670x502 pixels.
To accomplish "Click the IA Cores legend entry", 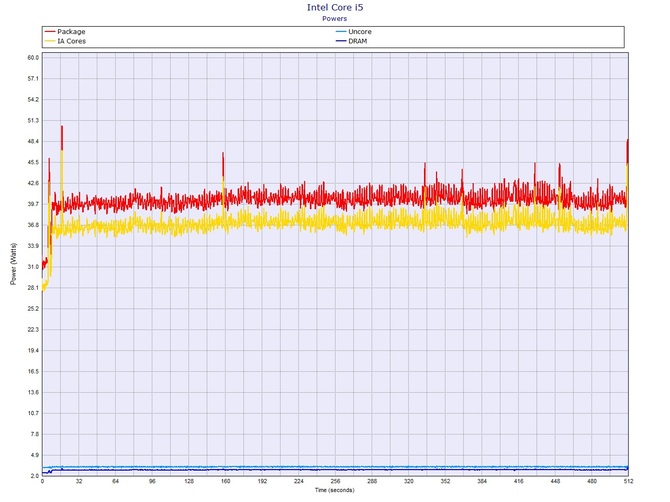I will (x=65, y=41).
